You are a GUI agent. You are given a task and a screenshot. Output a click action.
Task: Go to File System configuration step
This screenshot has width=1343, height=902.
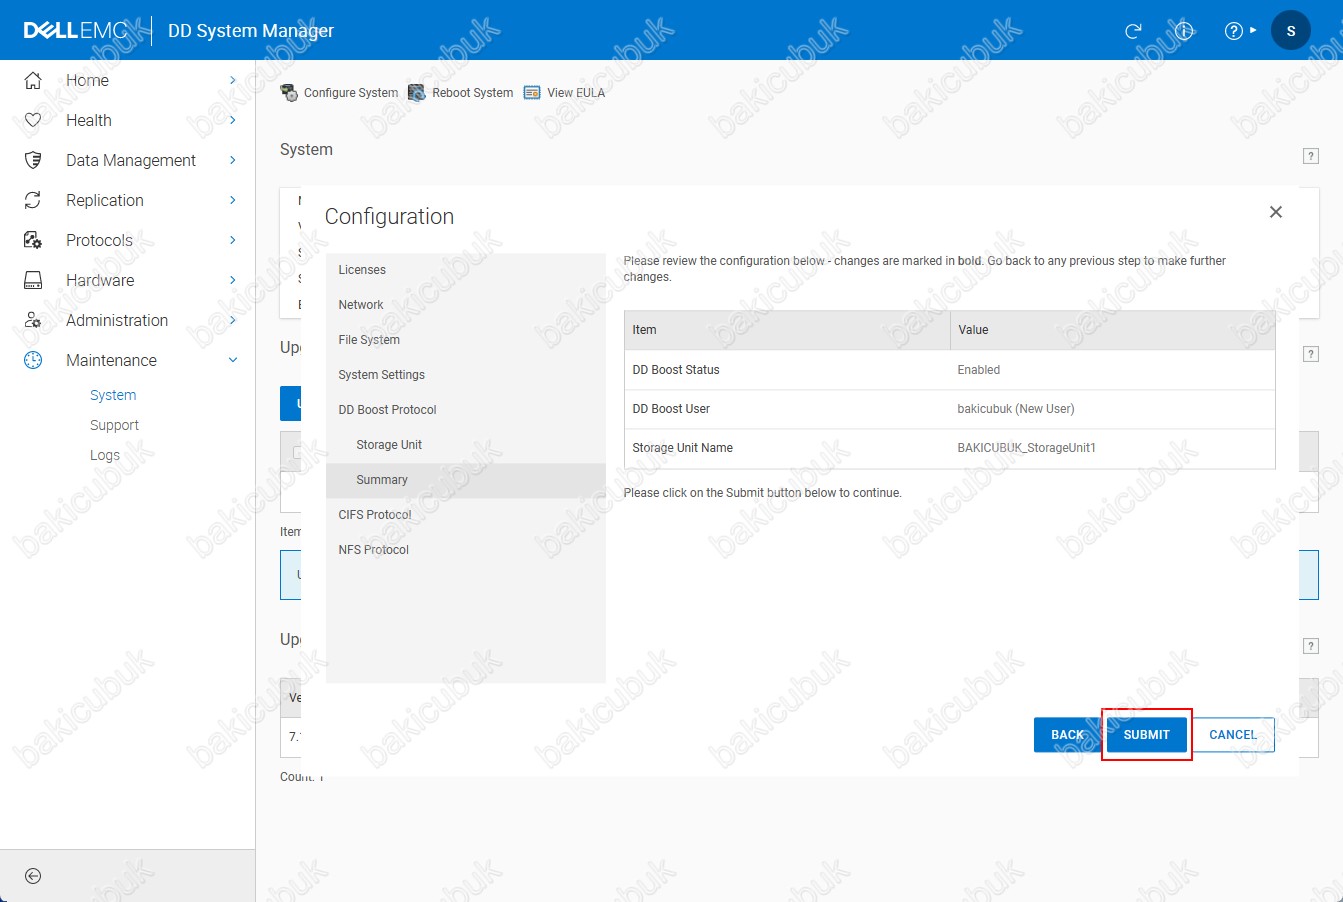(x=466, y=340)
